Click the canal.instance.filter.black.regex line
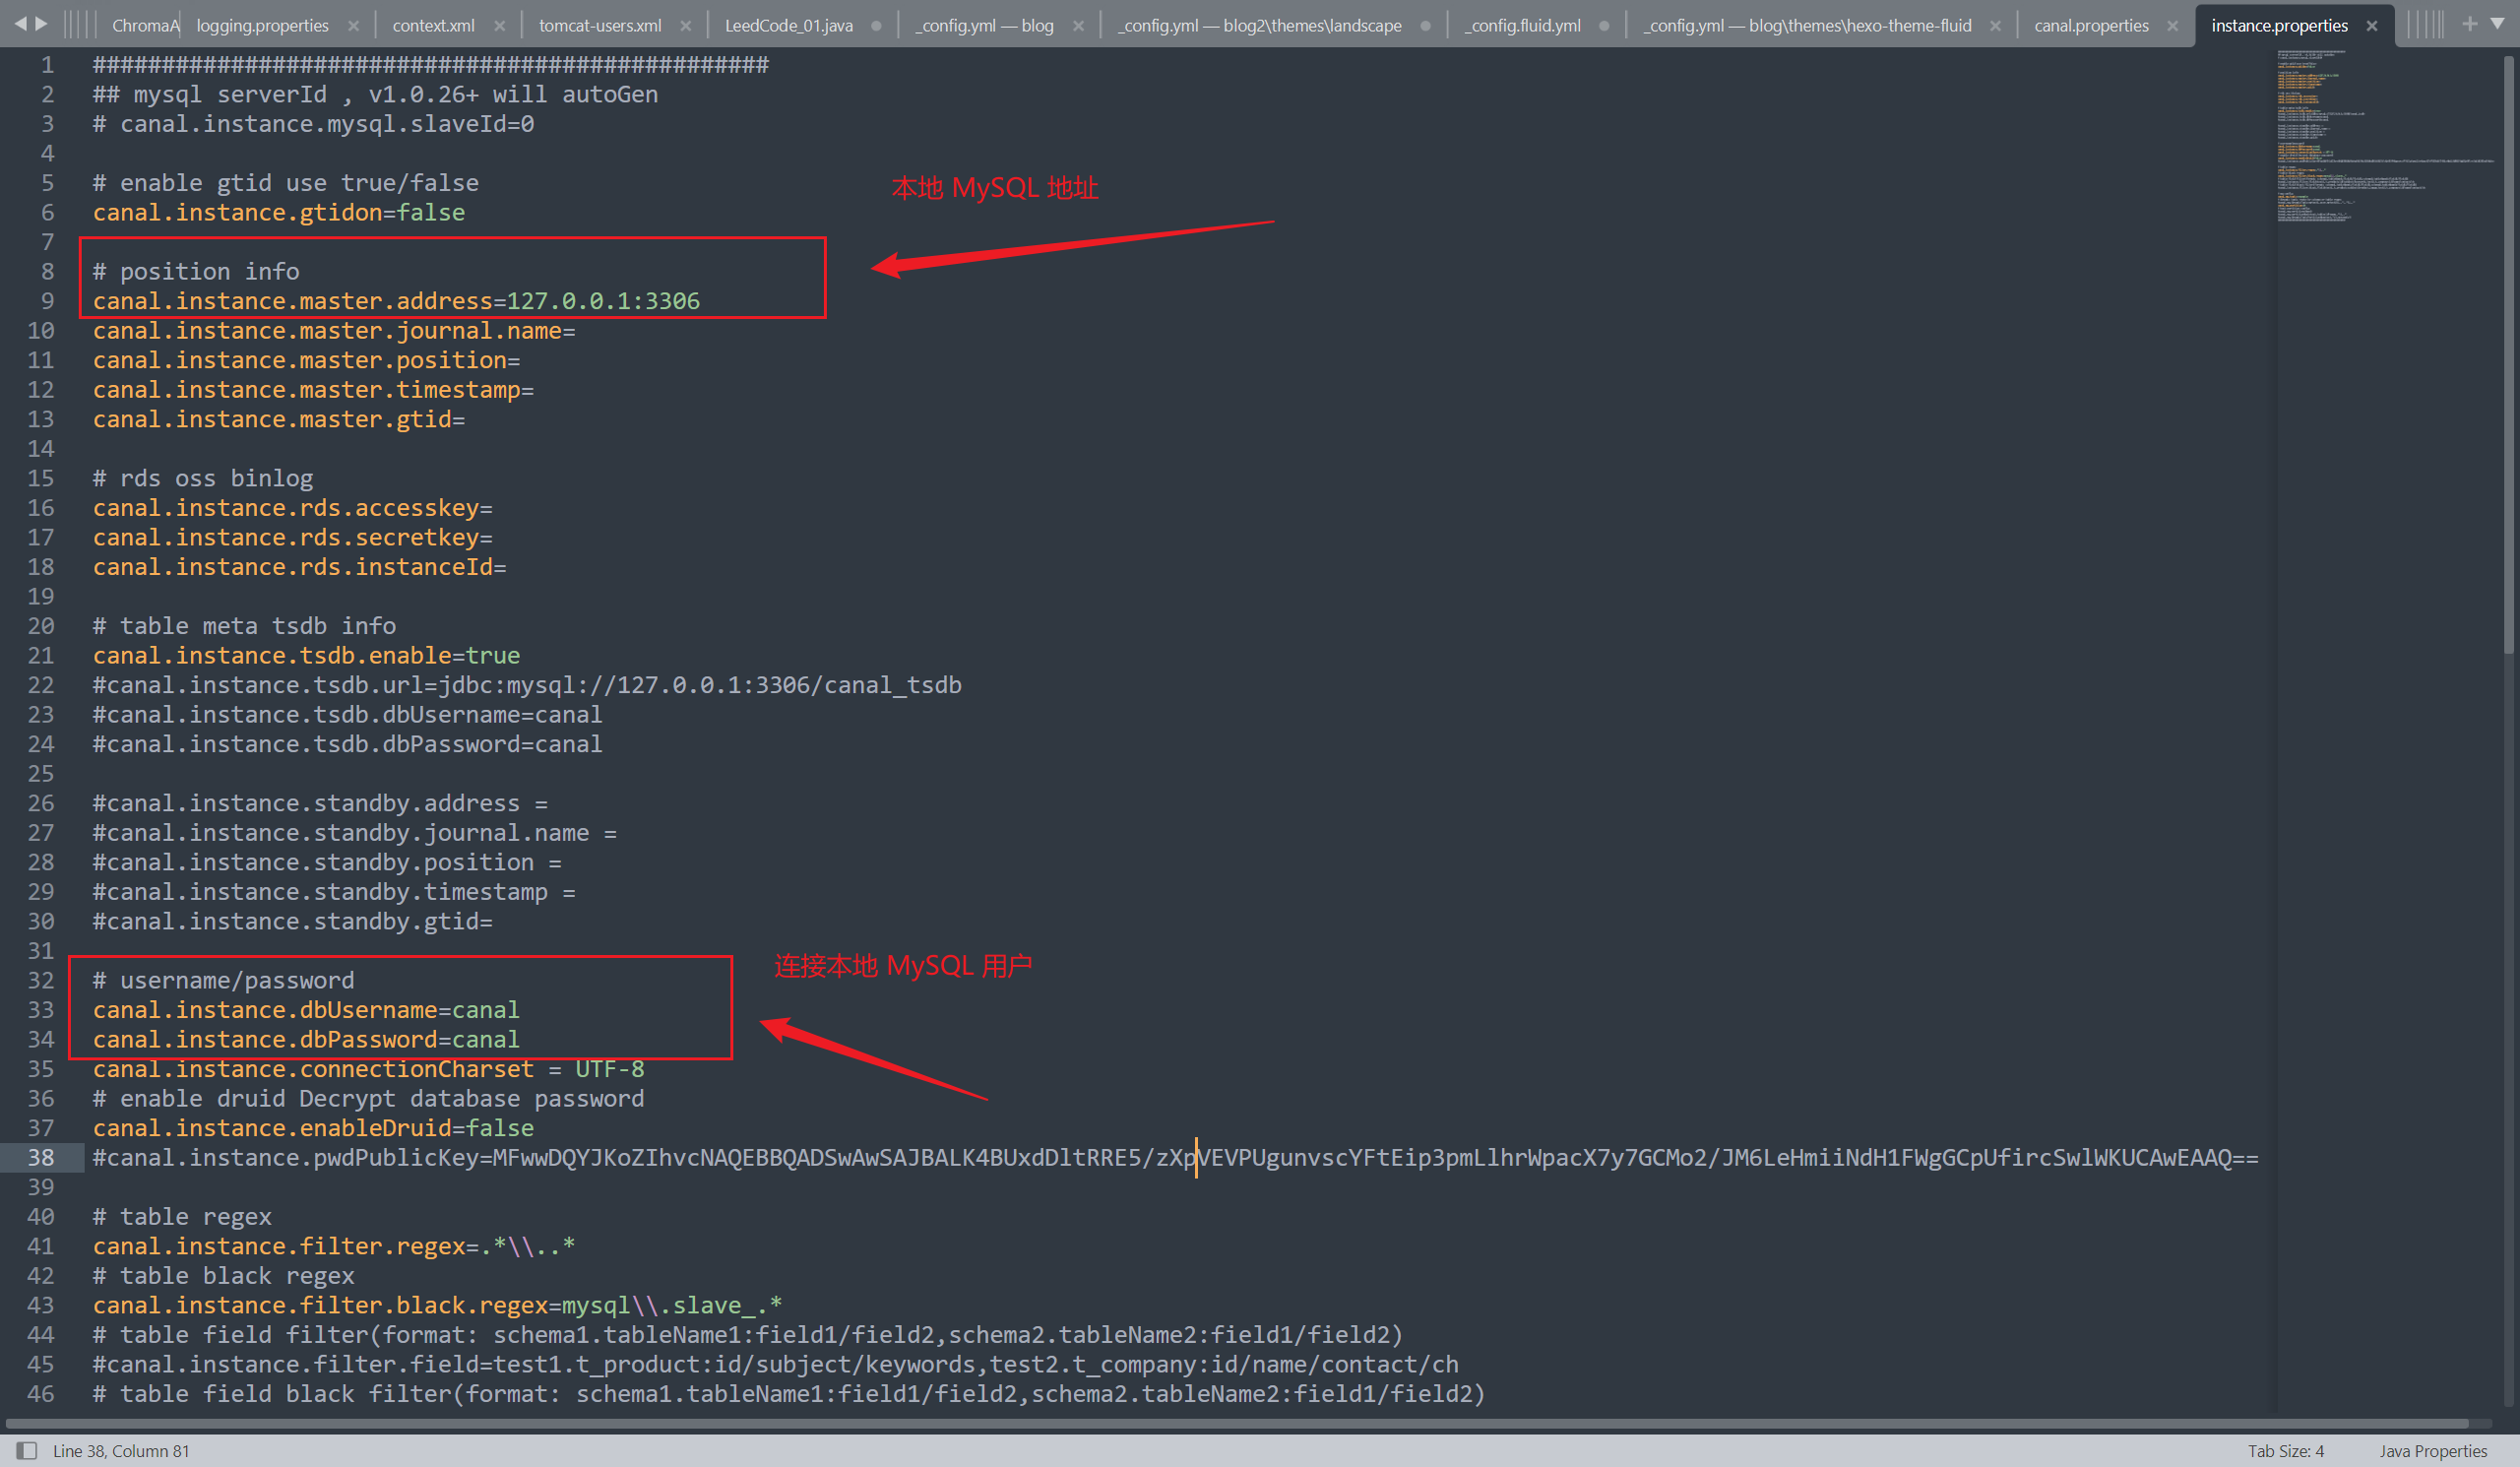The width and height of the screenshot is (2520, 1467). tap(437, 1305)
